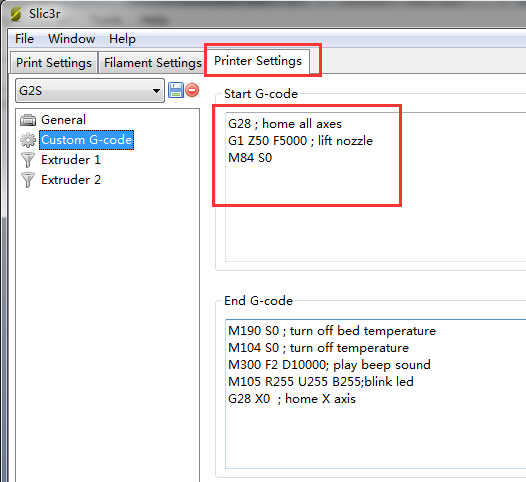Switch to the Filament Settings tab
526x482 pixels.
[153, 63]
